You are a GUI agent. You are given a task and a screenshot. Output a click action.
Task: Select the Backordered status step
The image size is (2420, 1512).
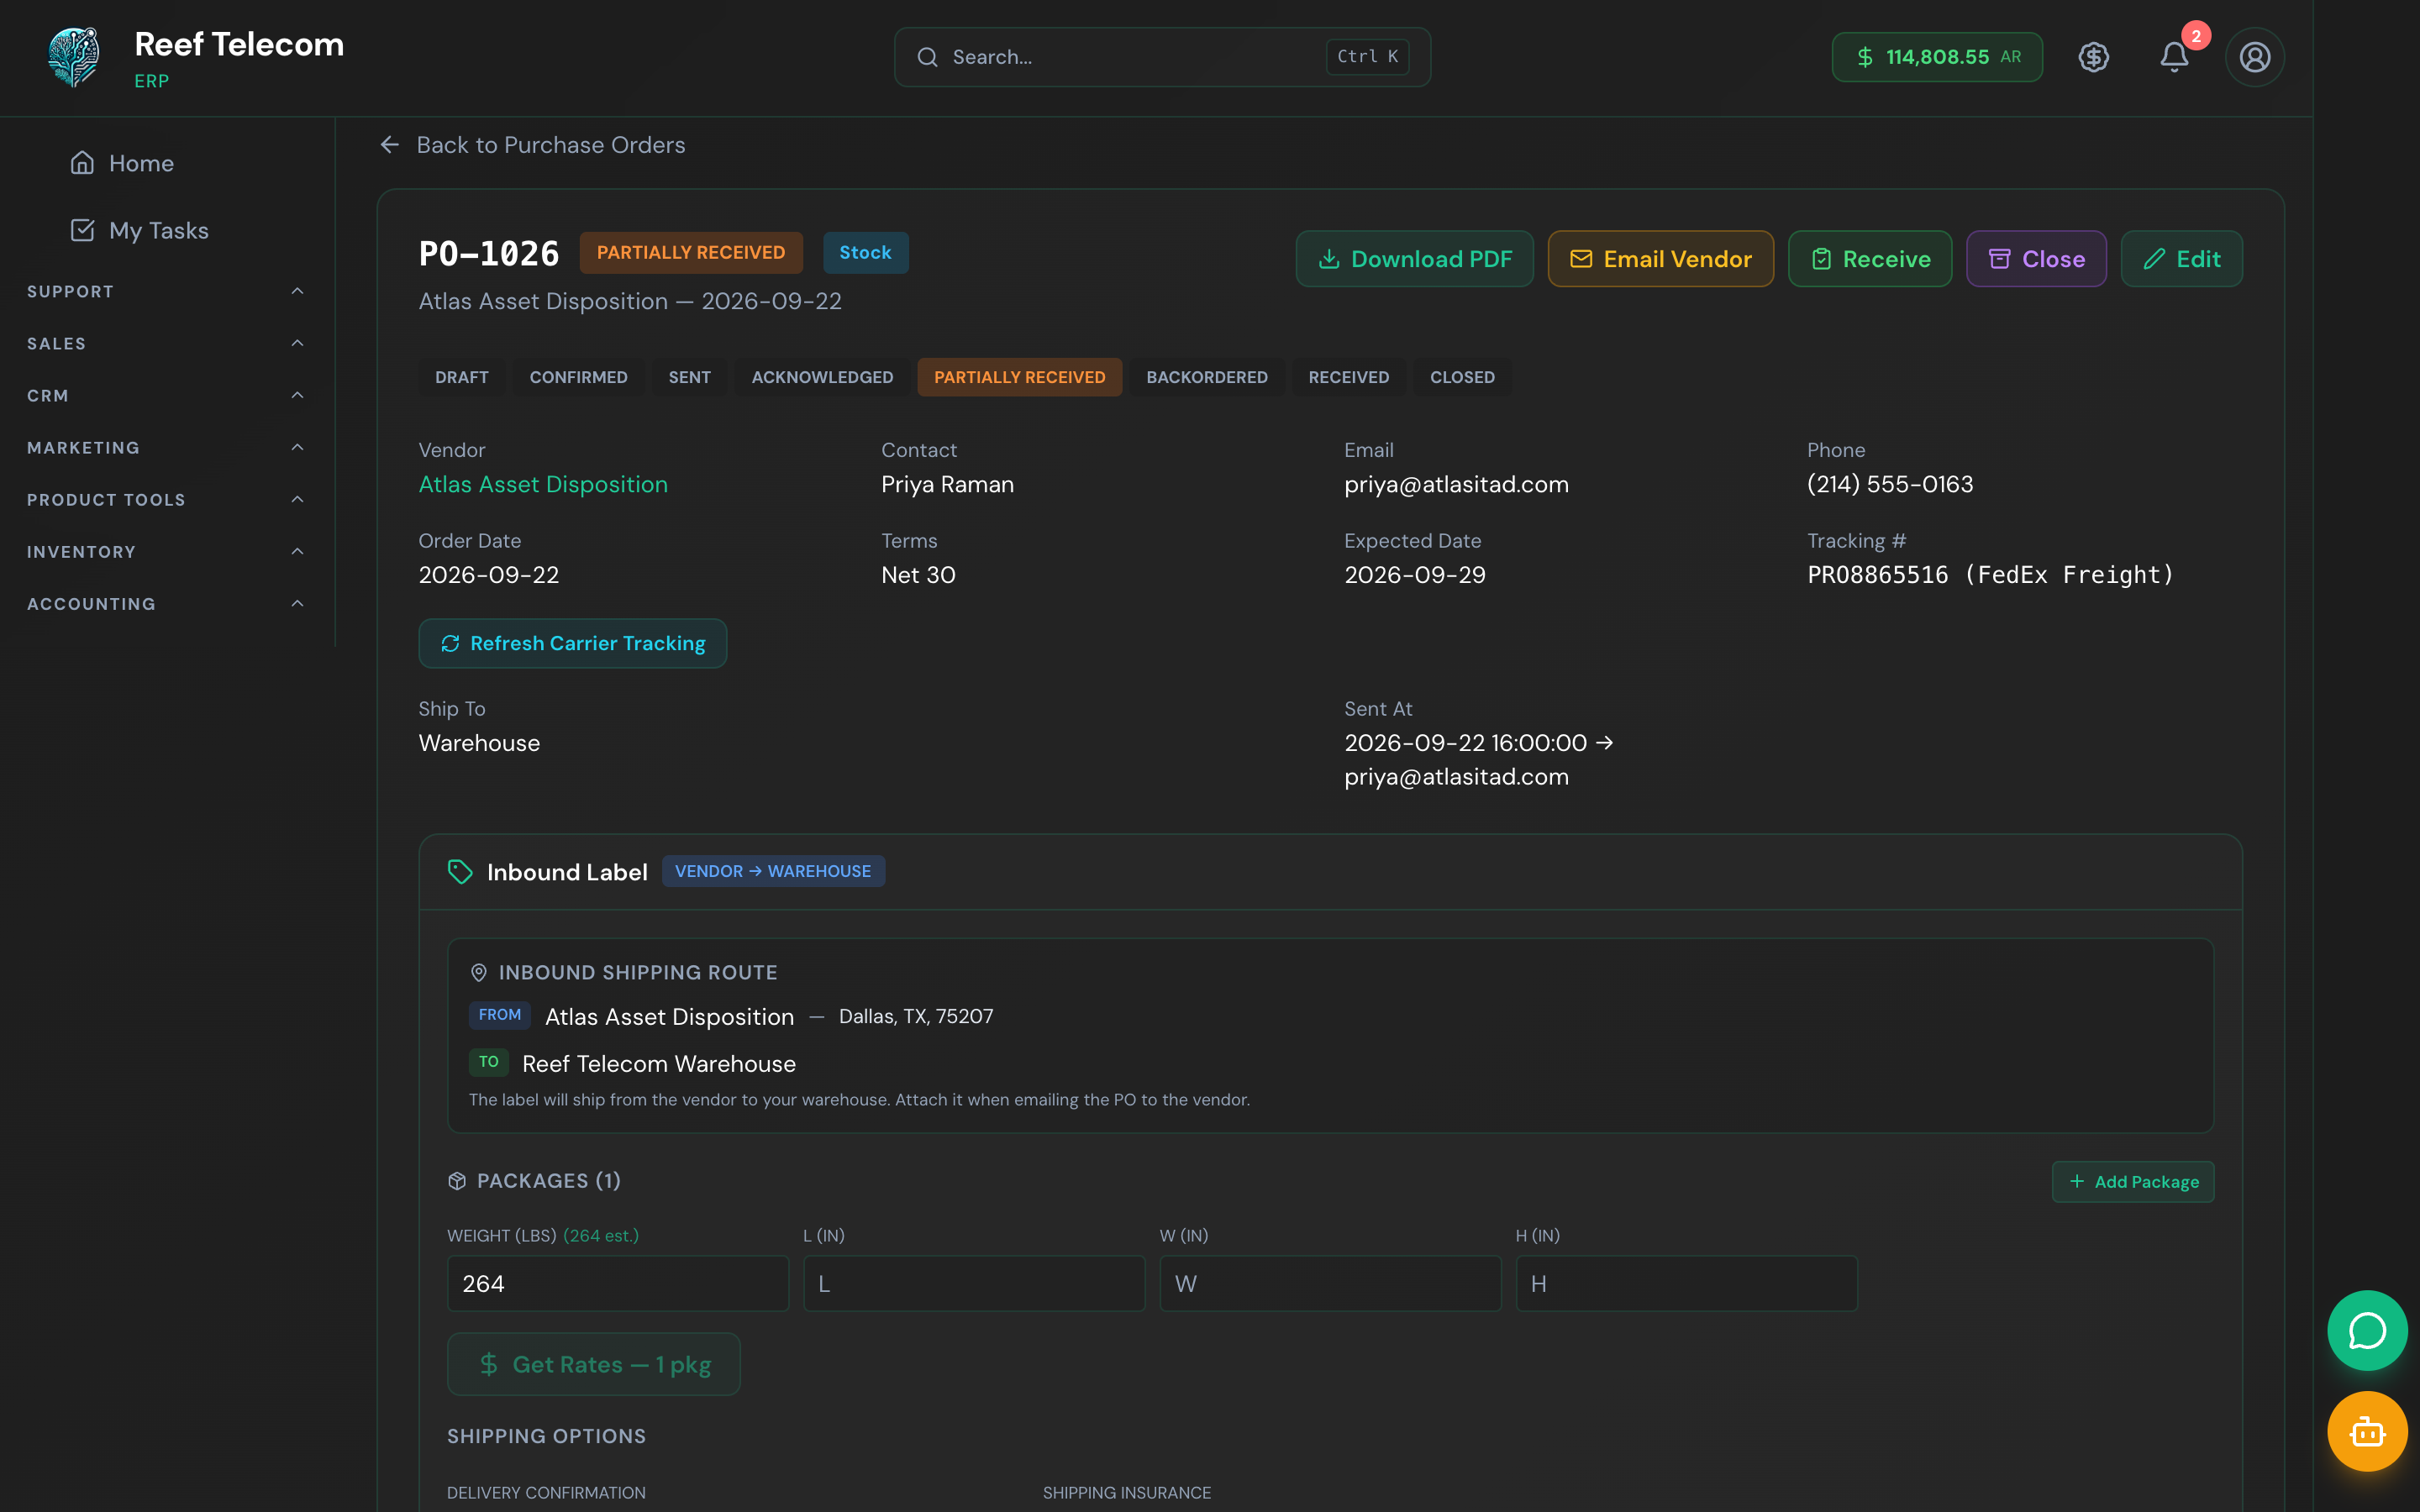pyautogui.click(x=1207, y=377)
